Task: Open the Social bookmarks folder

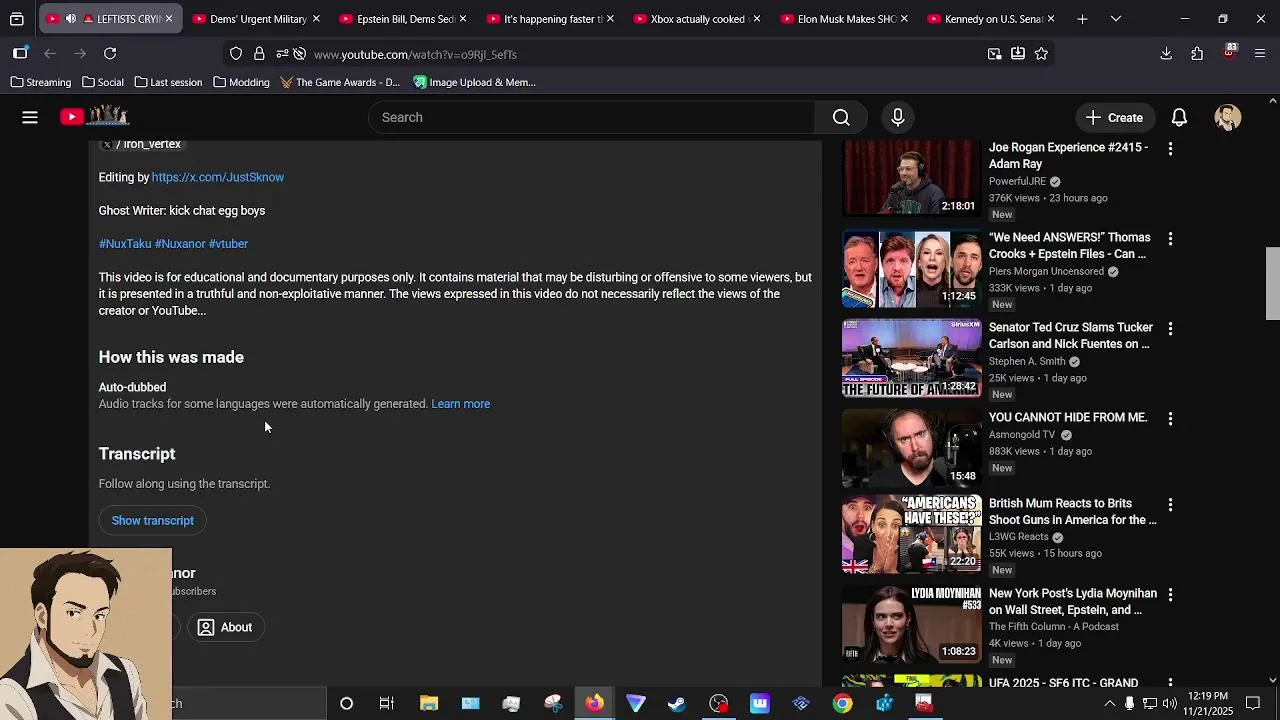Action: point(103,82)
